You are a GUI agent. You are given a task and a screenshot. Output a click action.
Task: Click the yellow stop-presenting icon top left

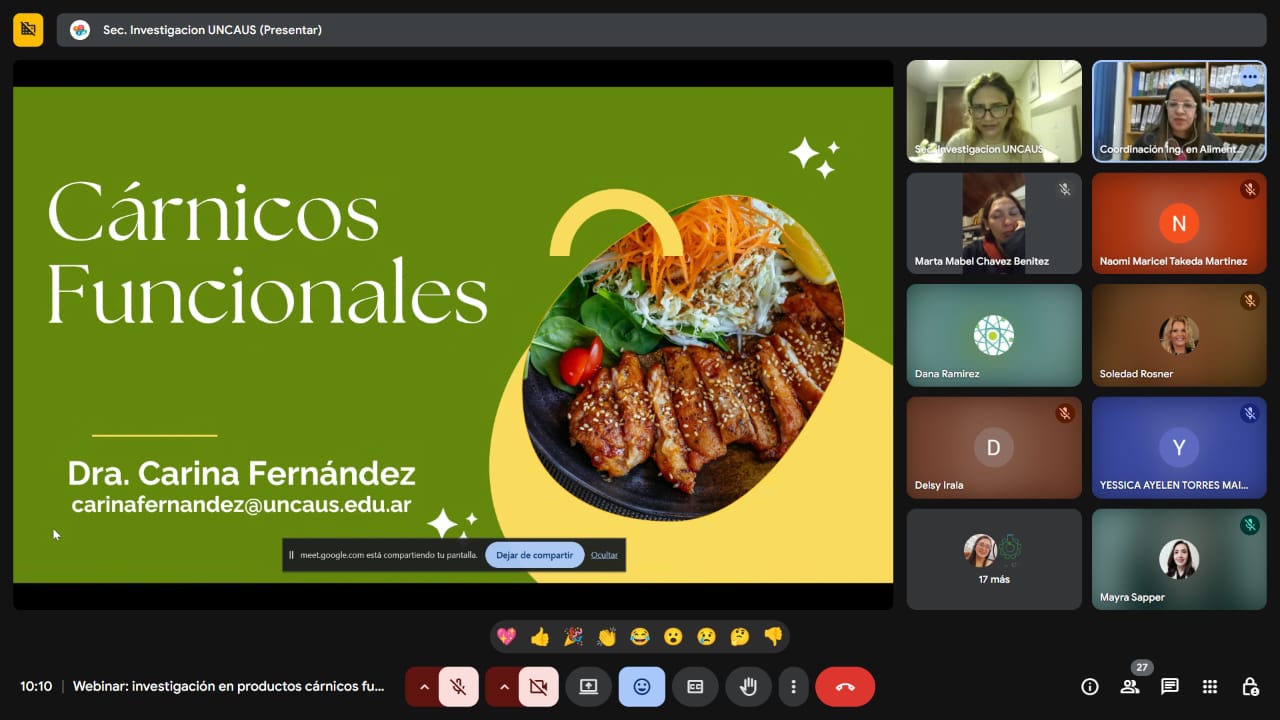point(28,30)
